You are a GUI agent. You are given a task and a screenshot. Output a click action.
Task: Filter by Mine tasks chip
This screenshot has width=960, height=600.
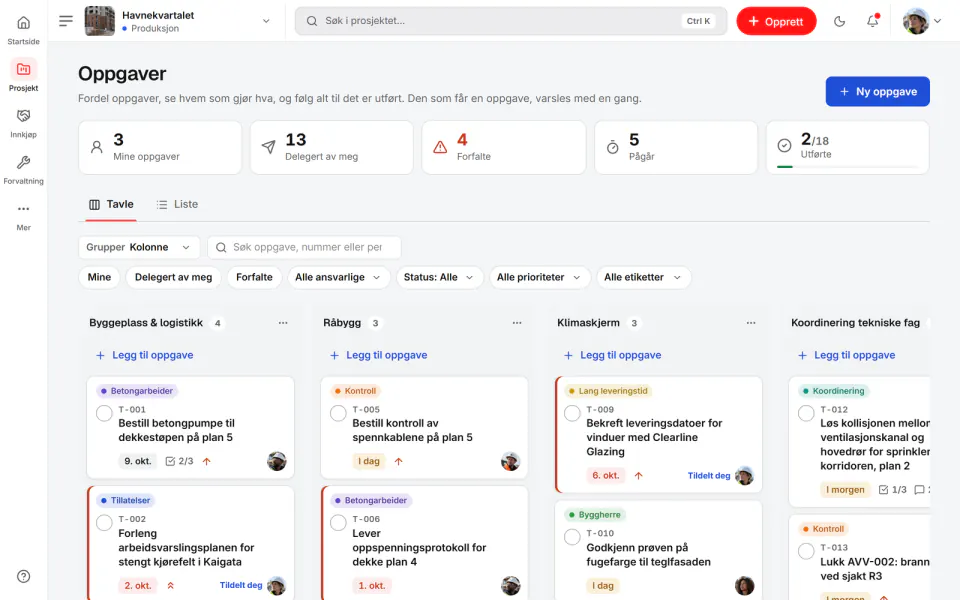pyautogui.click(x=99, y=277)
